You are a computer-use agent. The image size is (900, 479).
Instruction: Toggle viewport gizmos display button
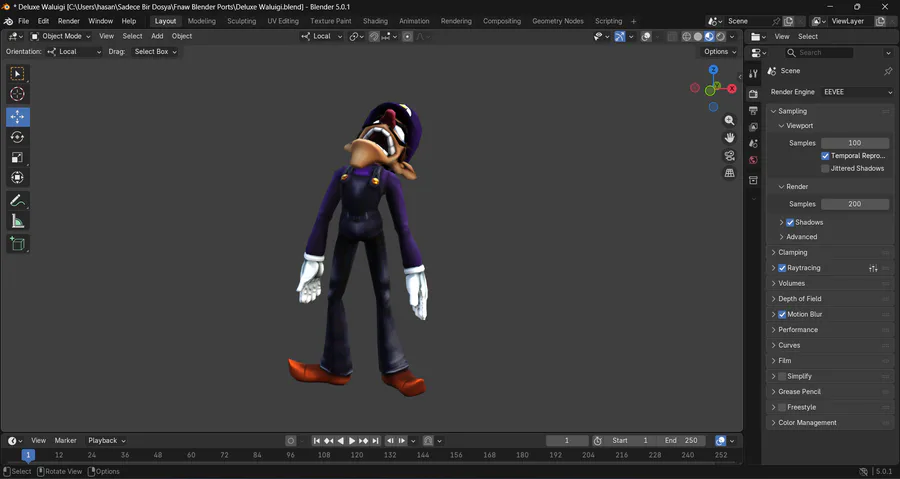coord(620,36)
